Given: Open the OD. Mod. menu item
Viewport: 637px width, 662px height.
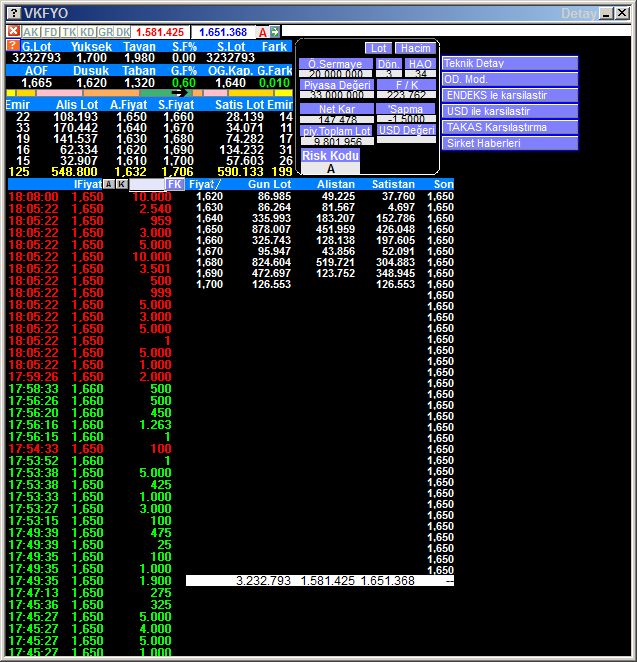Looking at the screenshot, I should [x=509, y=79].
